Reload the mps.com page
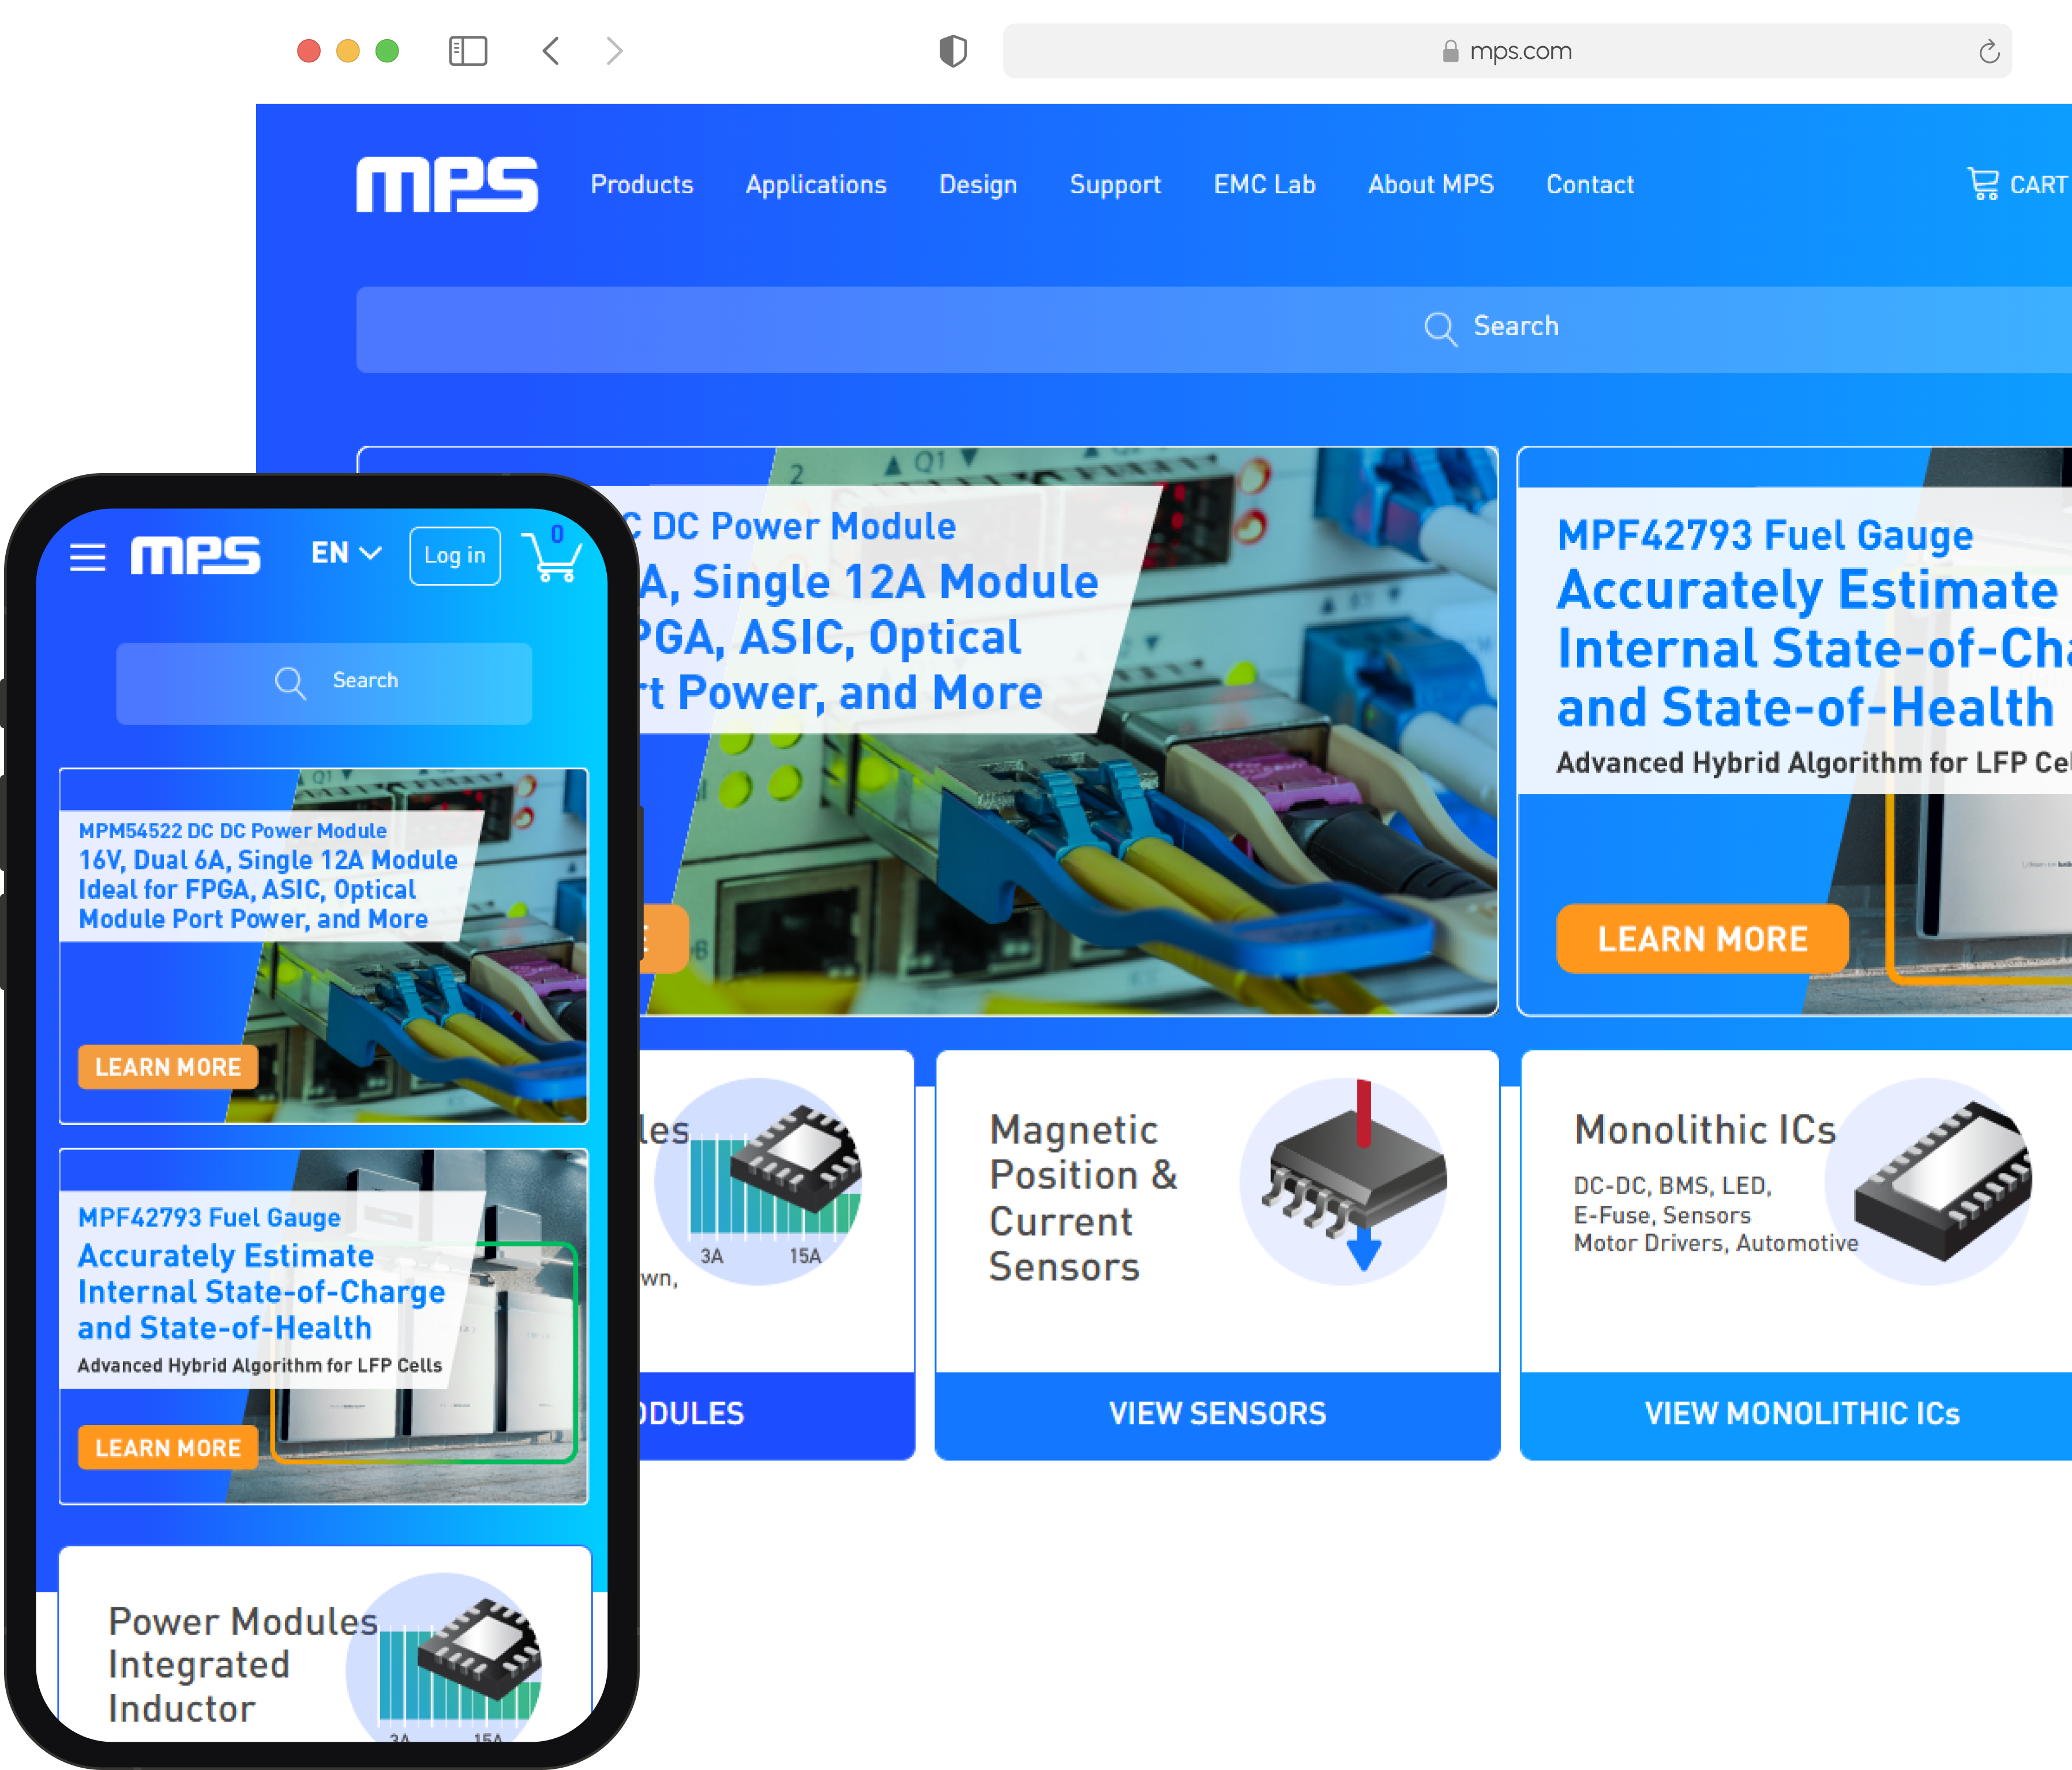2072x1770 pixels. (x=1989, y=51)
